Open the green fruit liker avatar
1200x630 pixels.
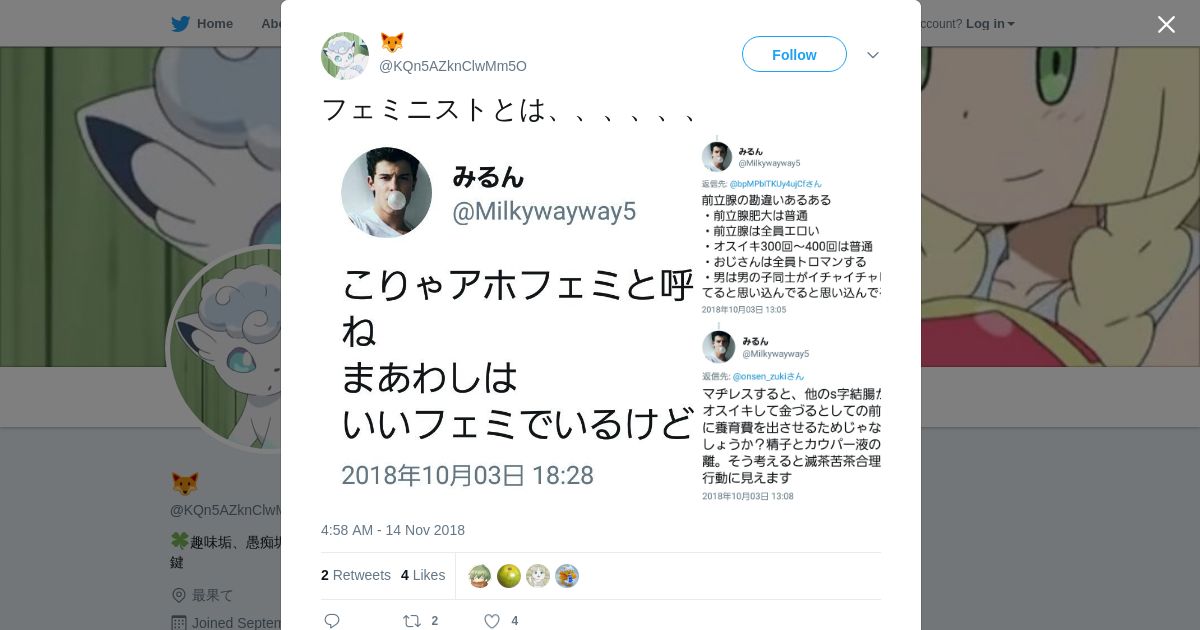click(x=509, y=576)
